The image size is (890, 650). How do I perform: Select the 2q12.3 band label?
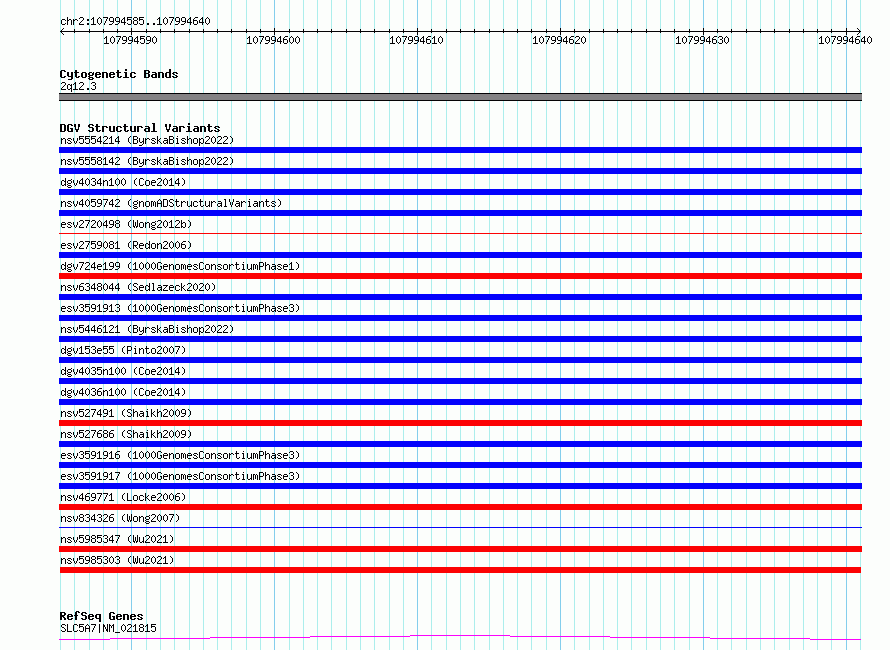pos(78,86)
